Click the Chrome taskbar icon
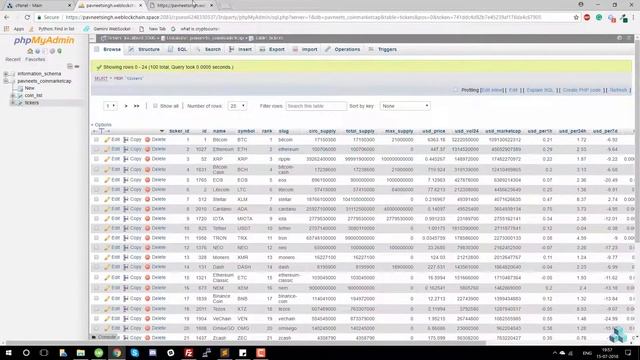 point(117,353)
